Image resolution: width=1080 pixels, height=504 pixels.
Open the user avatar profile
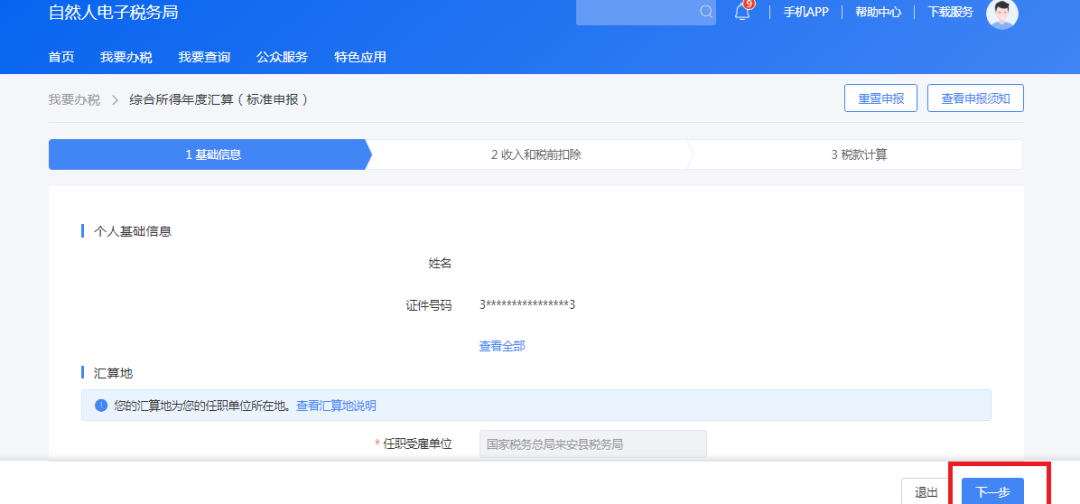(1001, 13)
